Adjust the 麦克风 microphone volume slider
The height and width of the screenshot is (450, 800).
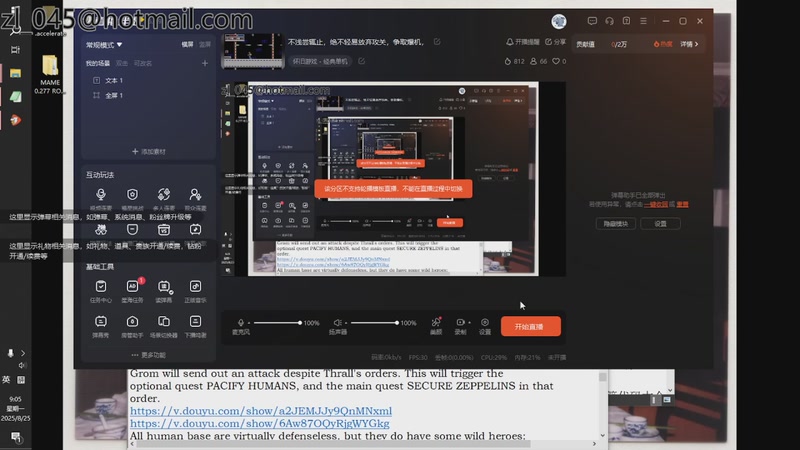277,323
